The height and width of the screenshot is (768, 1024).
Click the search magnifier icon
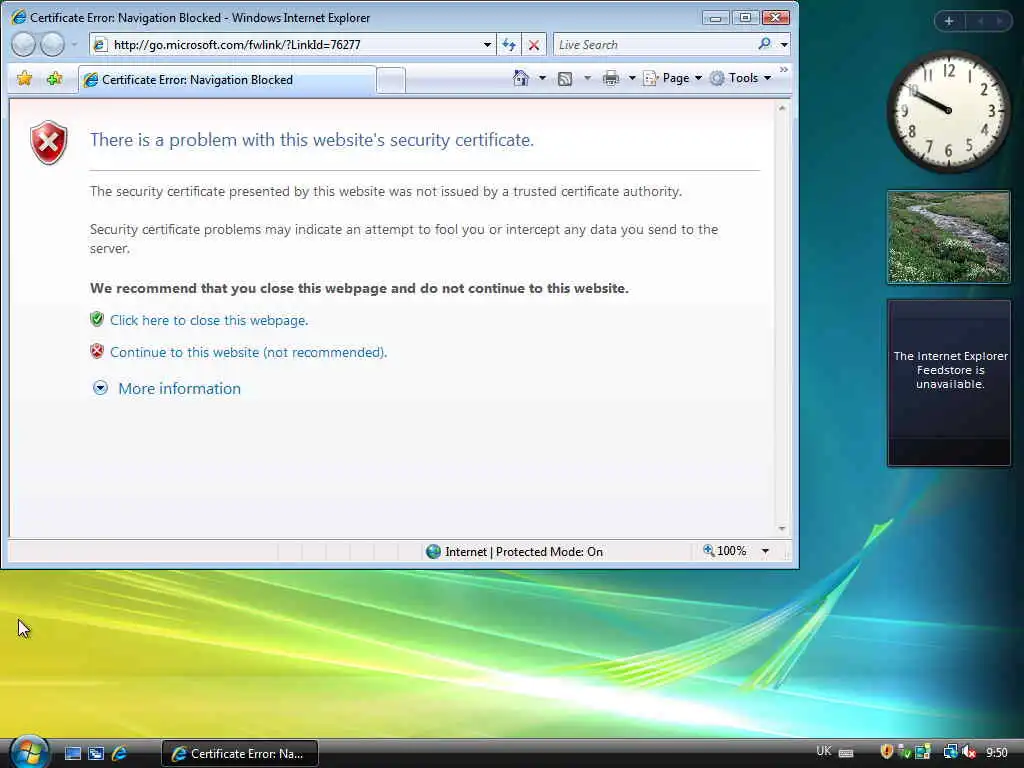click(x=765, y=44)
